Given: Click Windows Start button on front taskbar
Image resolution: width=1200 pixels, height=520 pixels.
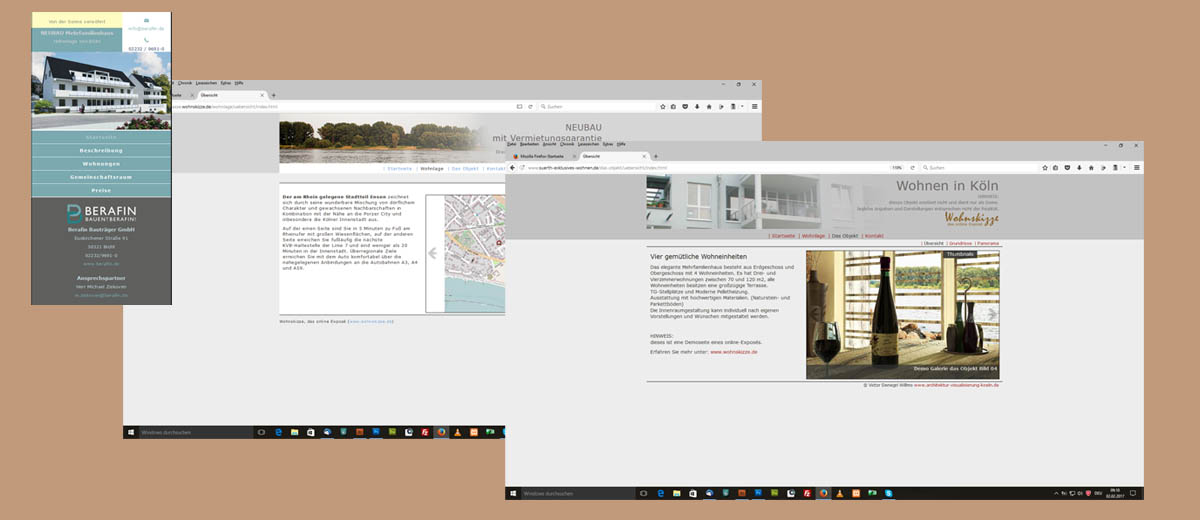Looking at the screenshot, I should pos(512,493).
